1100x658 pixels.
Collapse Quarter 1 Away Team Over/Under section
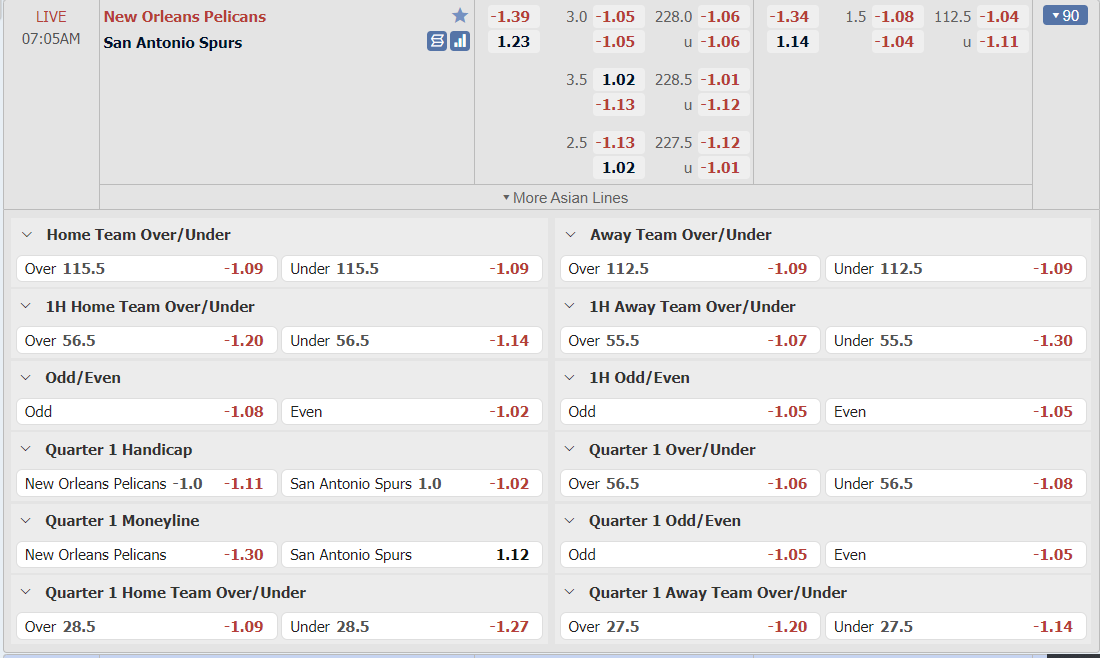click(570, 593)
